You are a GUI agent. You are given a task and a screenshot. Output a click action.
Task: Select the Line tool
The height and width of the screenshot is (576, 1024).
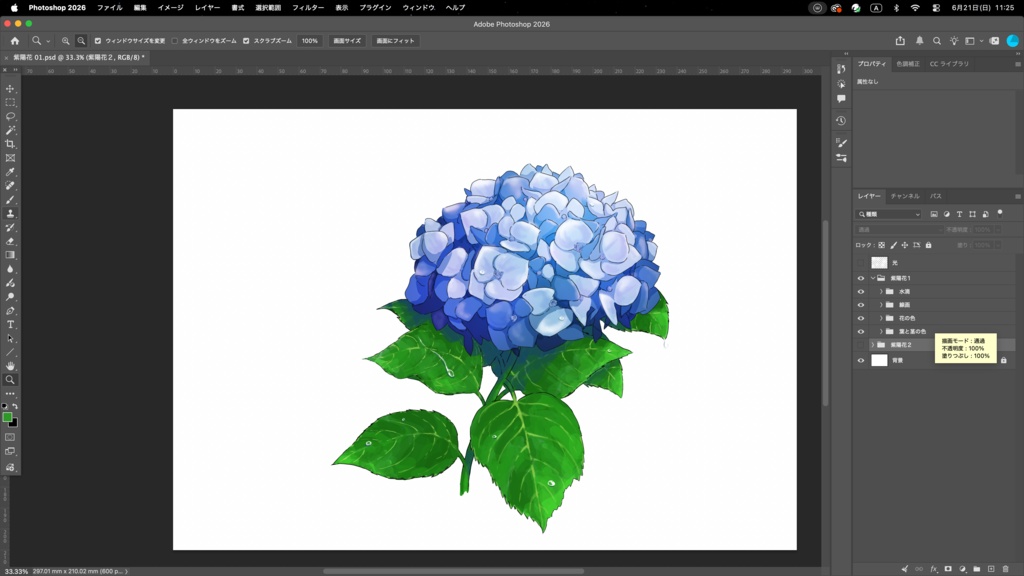click(x=10, y=353)
